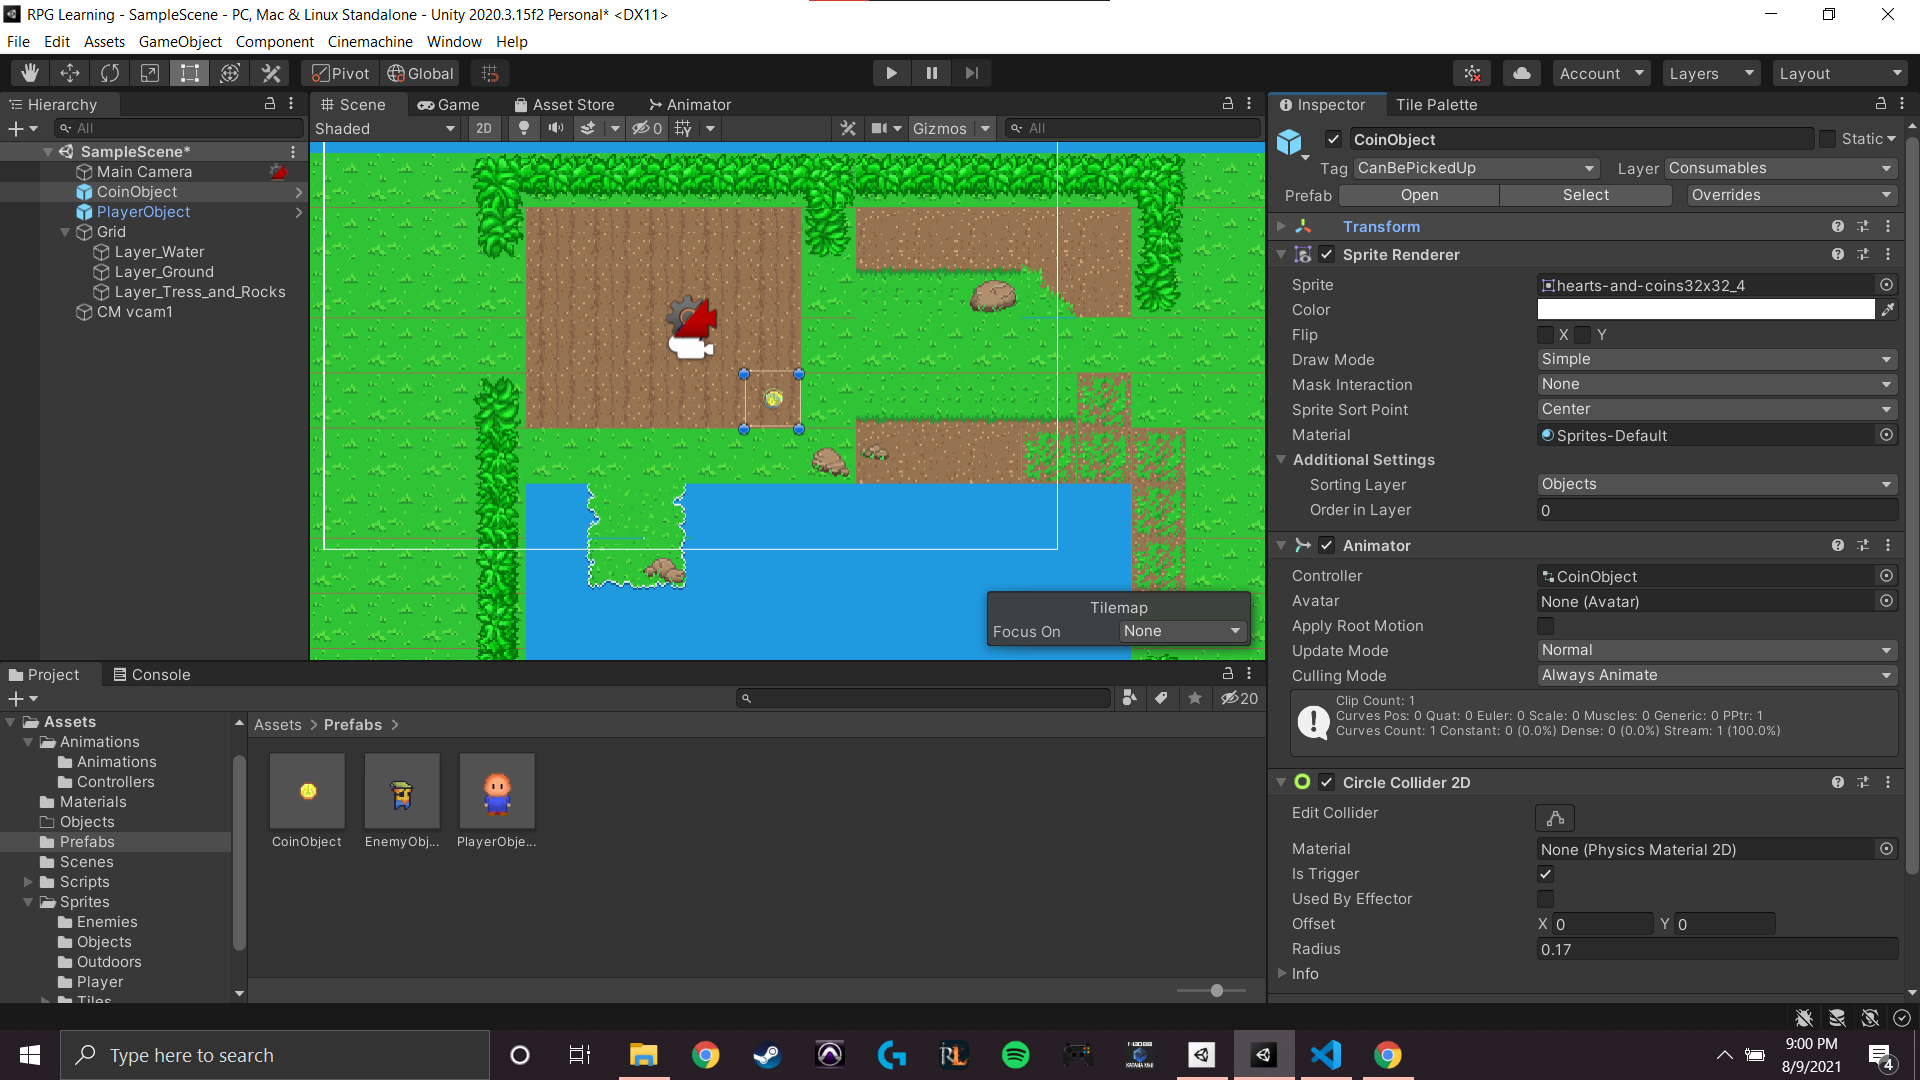Expand the Transform component

click(x=1282, y=227)
